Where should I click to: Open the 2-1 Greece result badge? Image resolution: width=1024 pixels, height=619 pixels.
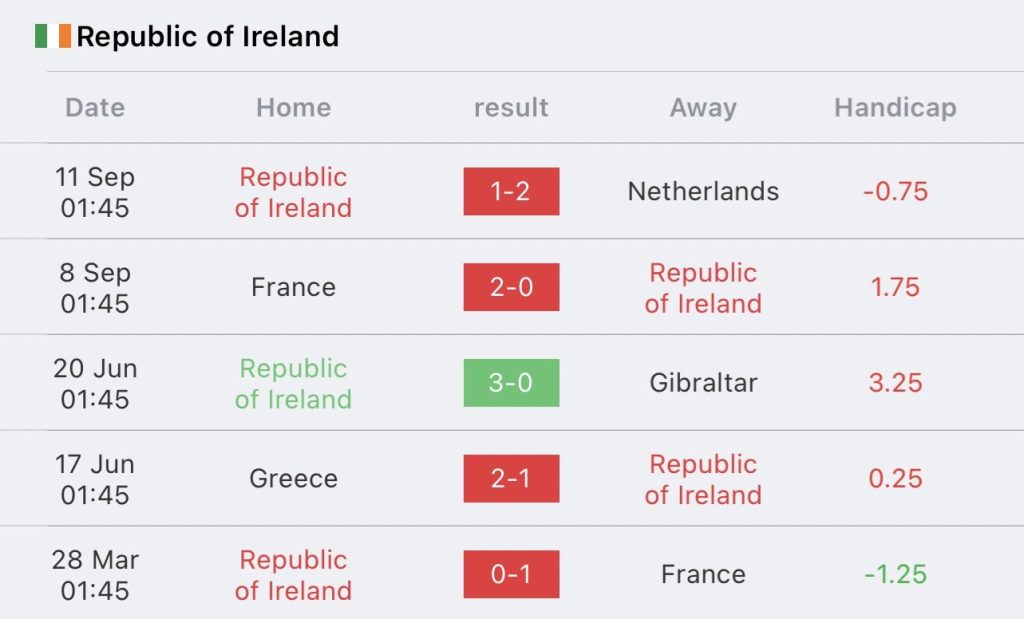click(511, 479)
